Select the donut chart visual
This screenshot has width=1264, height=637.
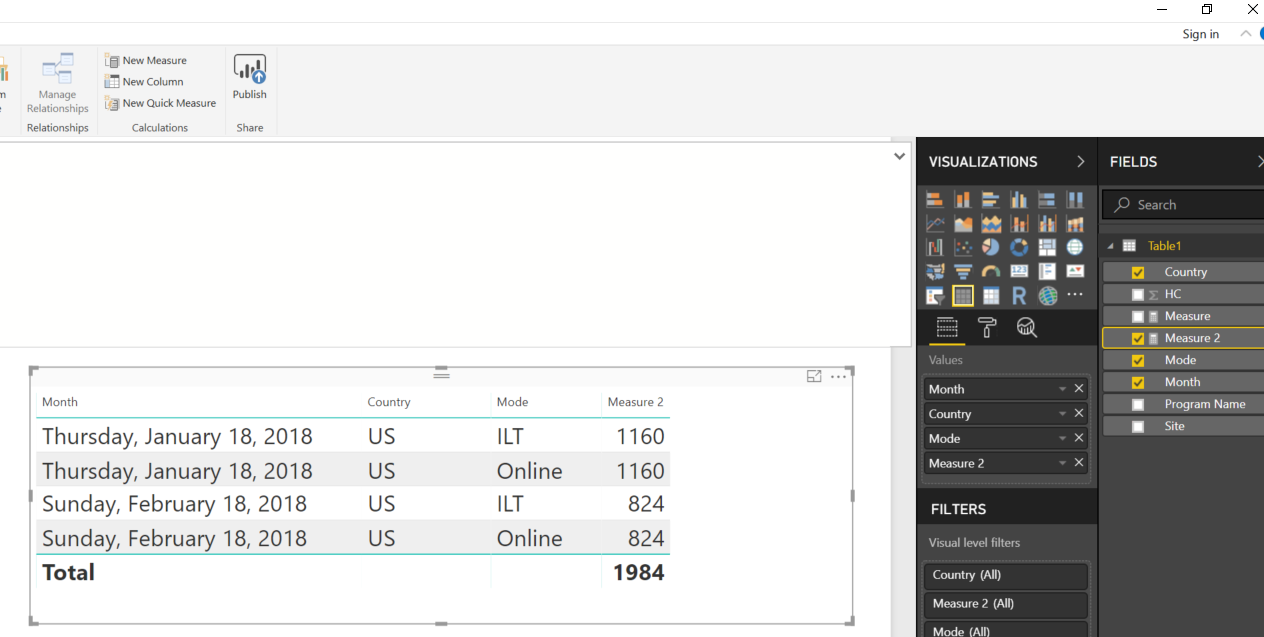(1019, 247)
